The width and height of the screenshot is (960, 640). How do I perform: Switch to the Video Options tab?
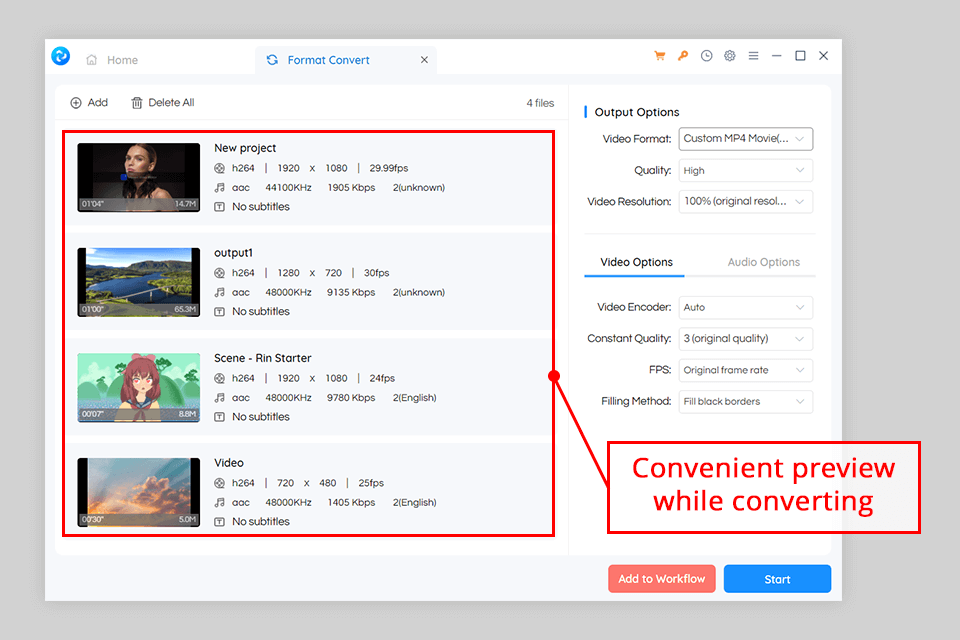click(x=636, y=262)
